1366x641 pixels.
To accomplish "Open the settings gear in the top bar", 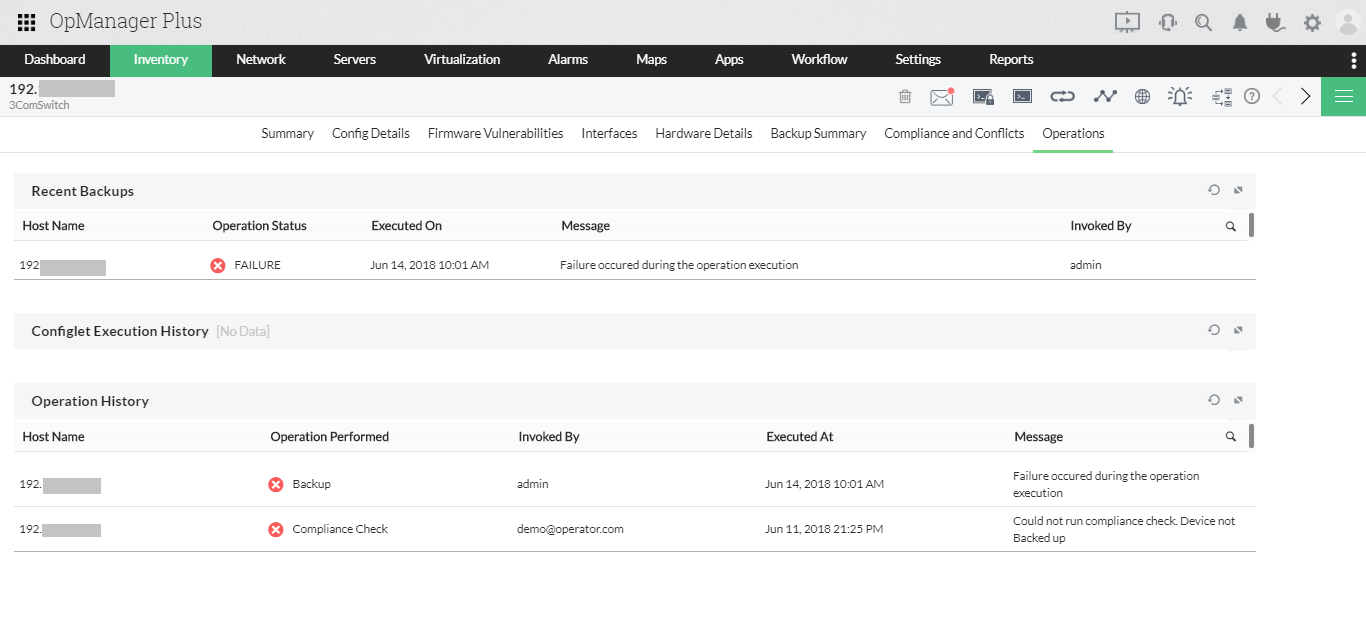I will coord(1311,20).
